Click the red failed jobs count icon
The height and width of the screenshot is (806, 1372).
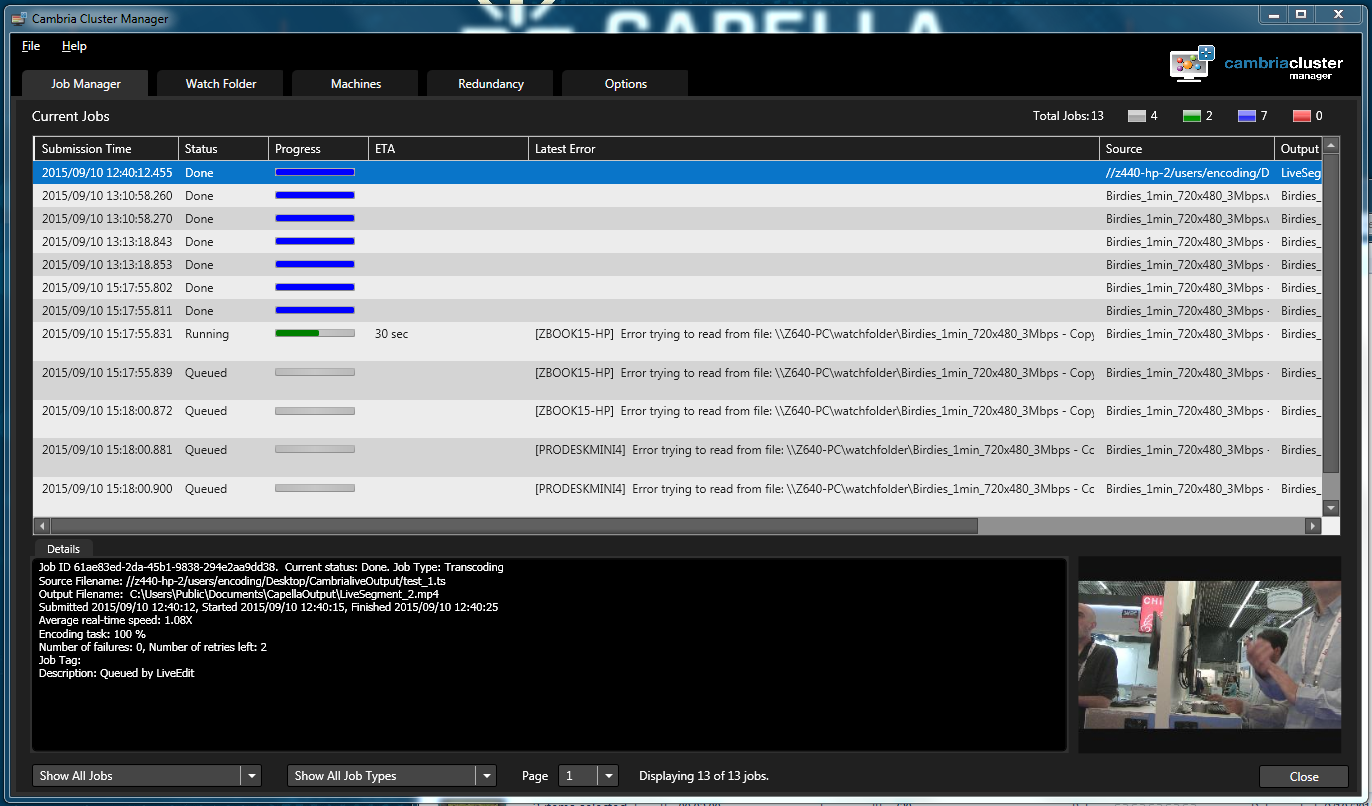point(1302,116)
